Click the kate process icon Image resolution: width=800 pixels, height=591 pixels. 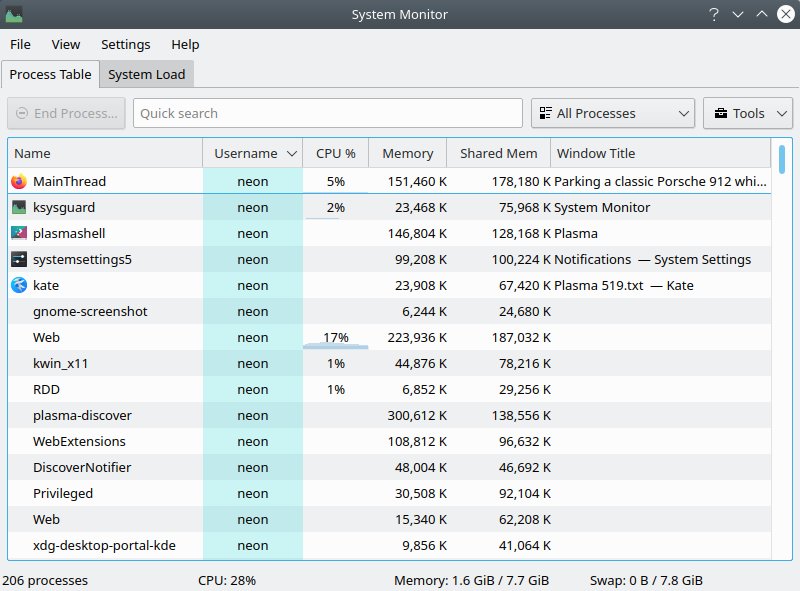point(19,286)
